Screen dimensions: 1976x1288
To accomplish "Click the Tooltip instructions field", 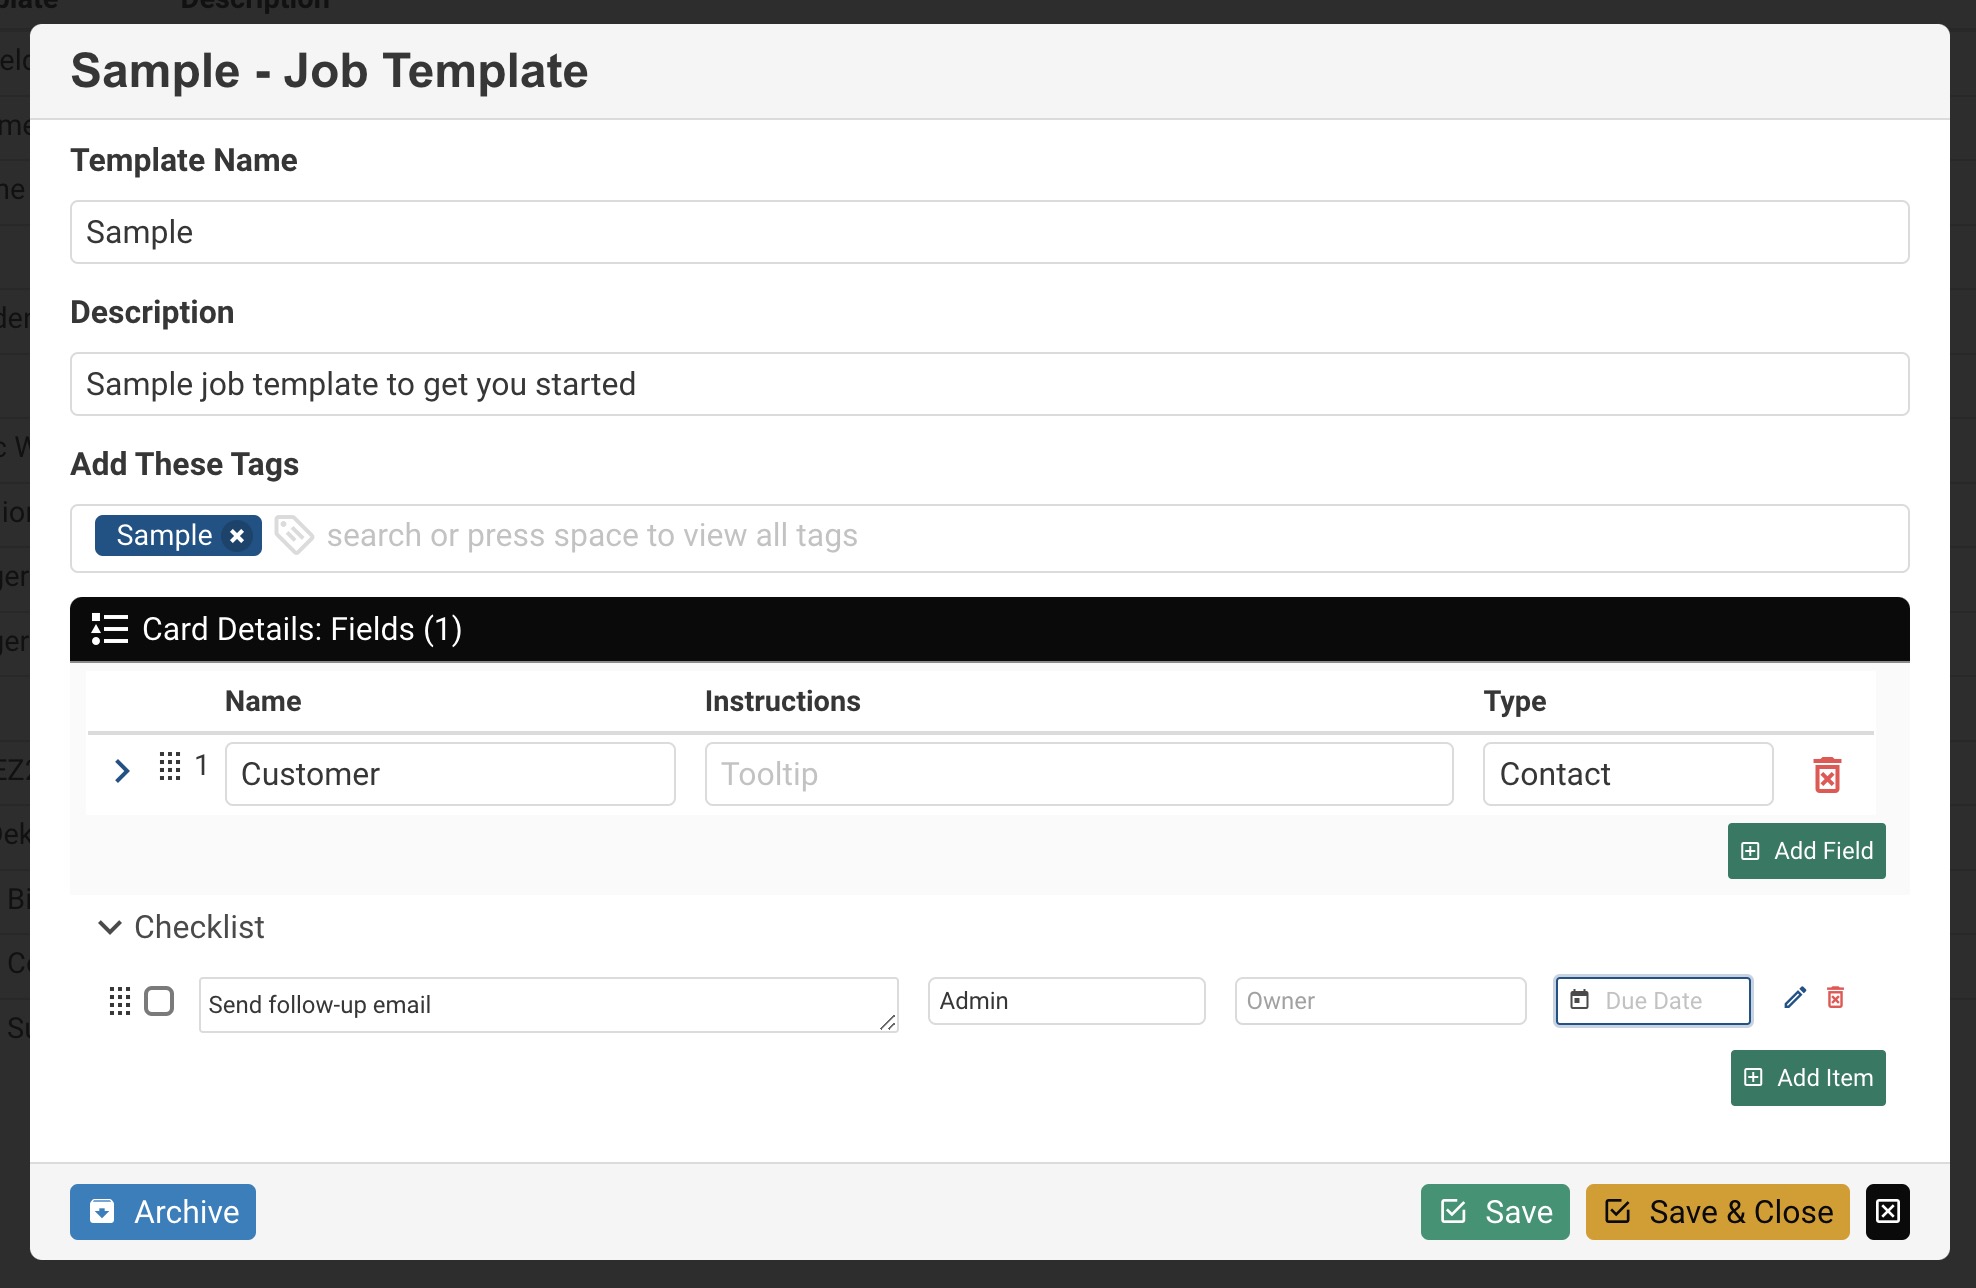I will 1078,774.
